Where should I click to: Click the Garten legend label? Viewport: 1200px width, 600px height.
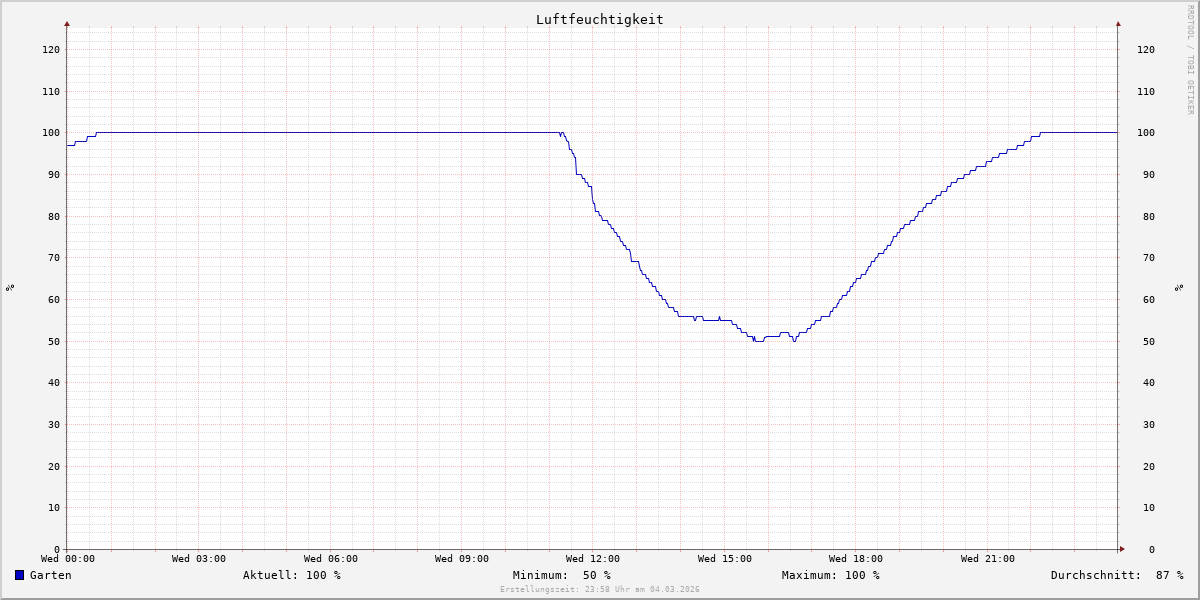(50, 575)
